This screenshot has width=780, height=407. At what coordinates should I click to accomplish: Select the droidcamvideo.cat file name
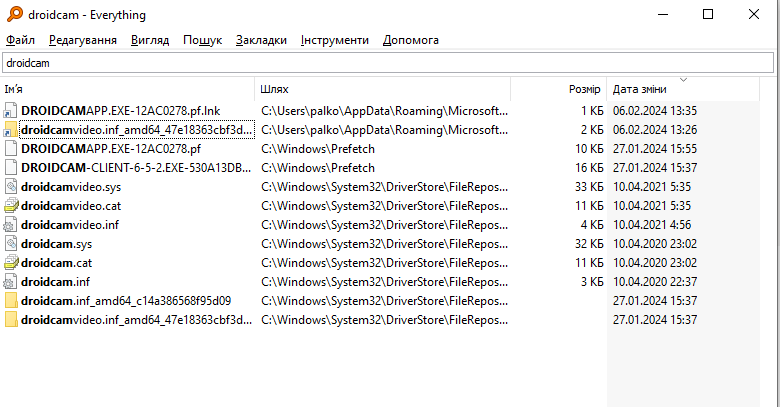coord(71,206)
